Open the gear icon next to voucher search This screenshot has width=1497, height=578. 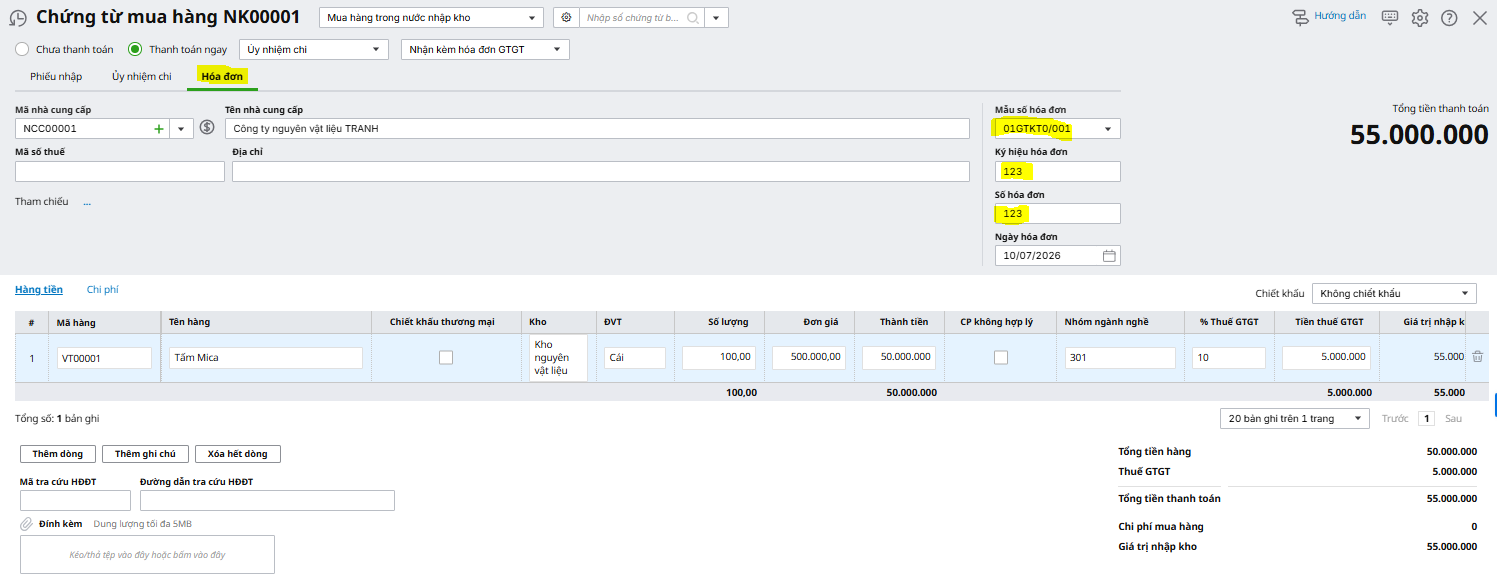pyautogui.click(x=566, y=18)
